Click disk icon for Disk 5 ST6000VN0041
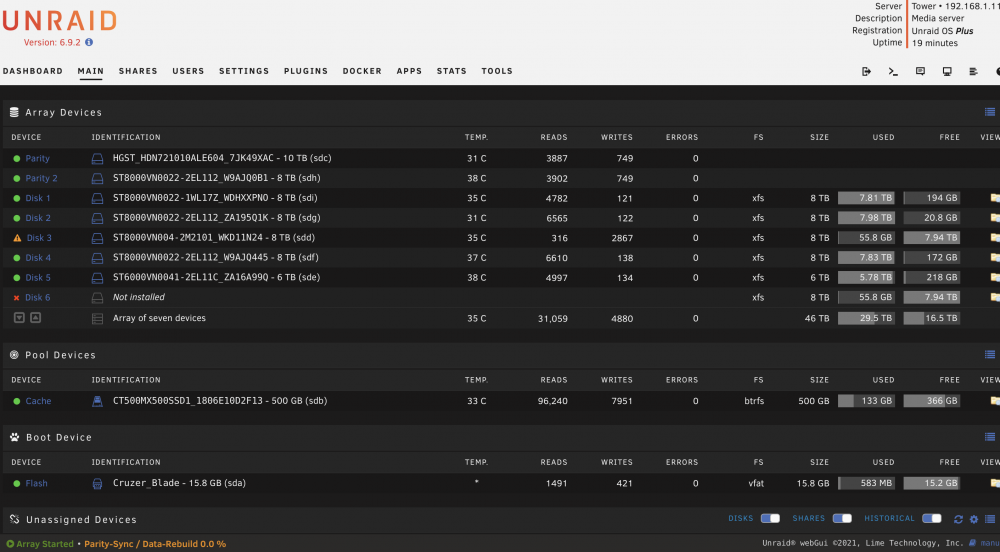Image resolution: width=1000 pixels, height=552 pixels. click(97, 278)
